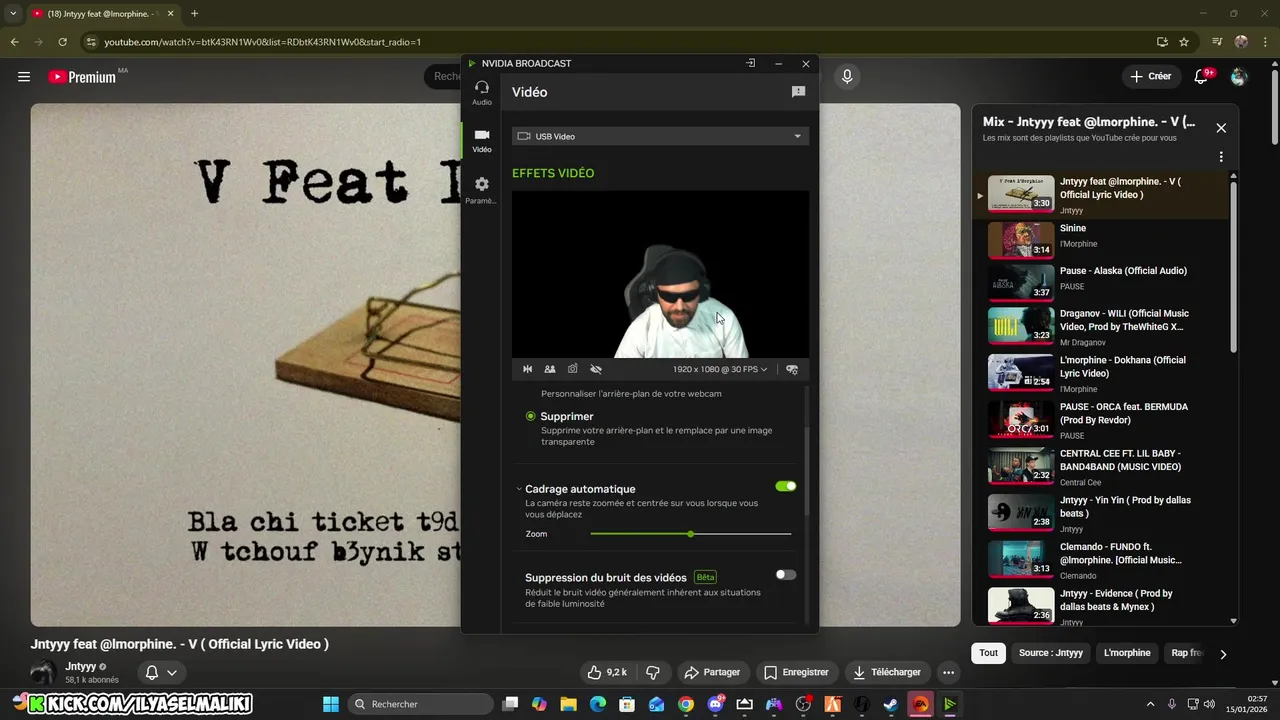This screenshot has width=1280, height=720.
Task: Open Microsoft Edge from the taskbar
Action: (597, 704)
